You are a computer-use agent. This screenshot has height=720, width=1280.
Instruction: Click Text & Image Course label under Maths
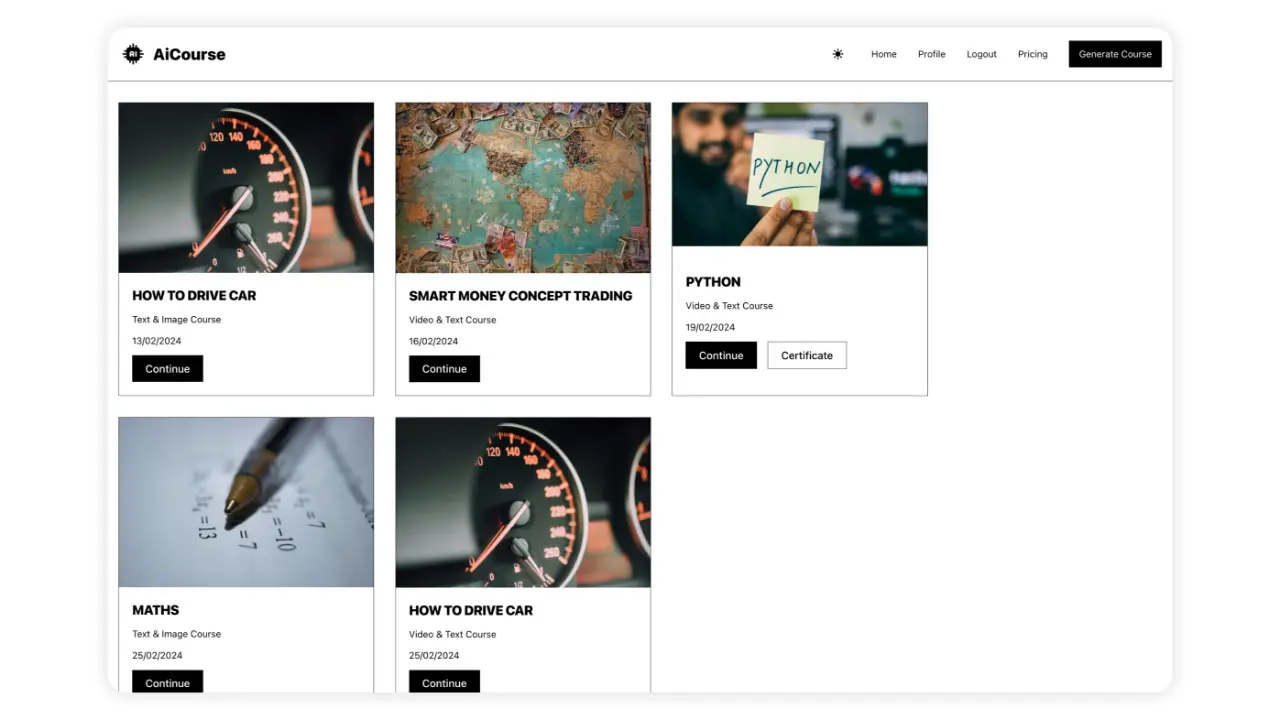(177, 634)
